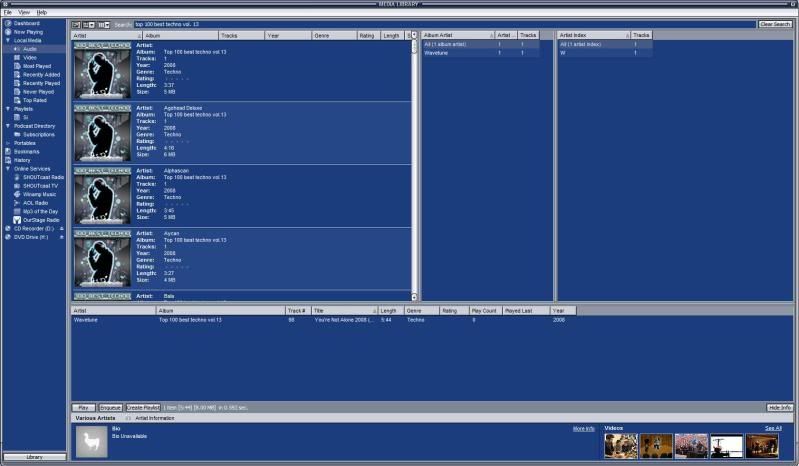Open the File menu

7,12
